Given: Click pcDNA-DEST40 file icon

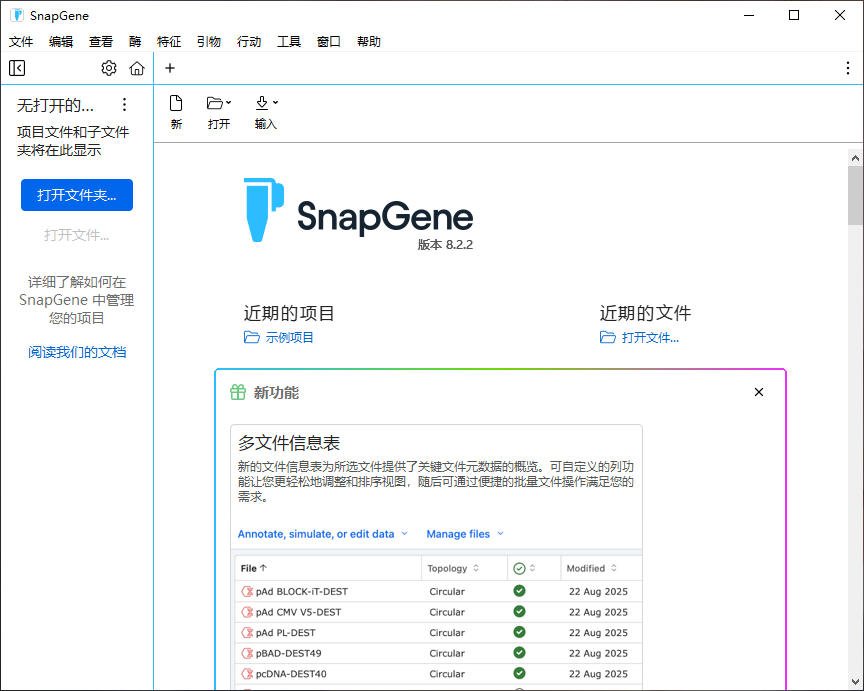Looking at the screenshot, I should (x=247, y=673).
